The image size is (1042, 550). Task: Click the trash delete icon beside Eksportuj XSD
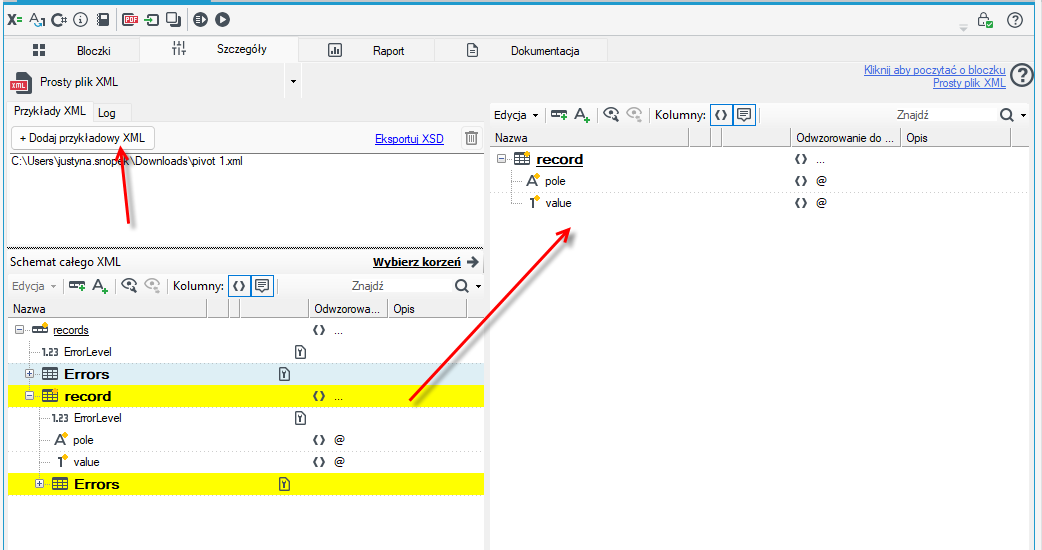coord(471,138)
